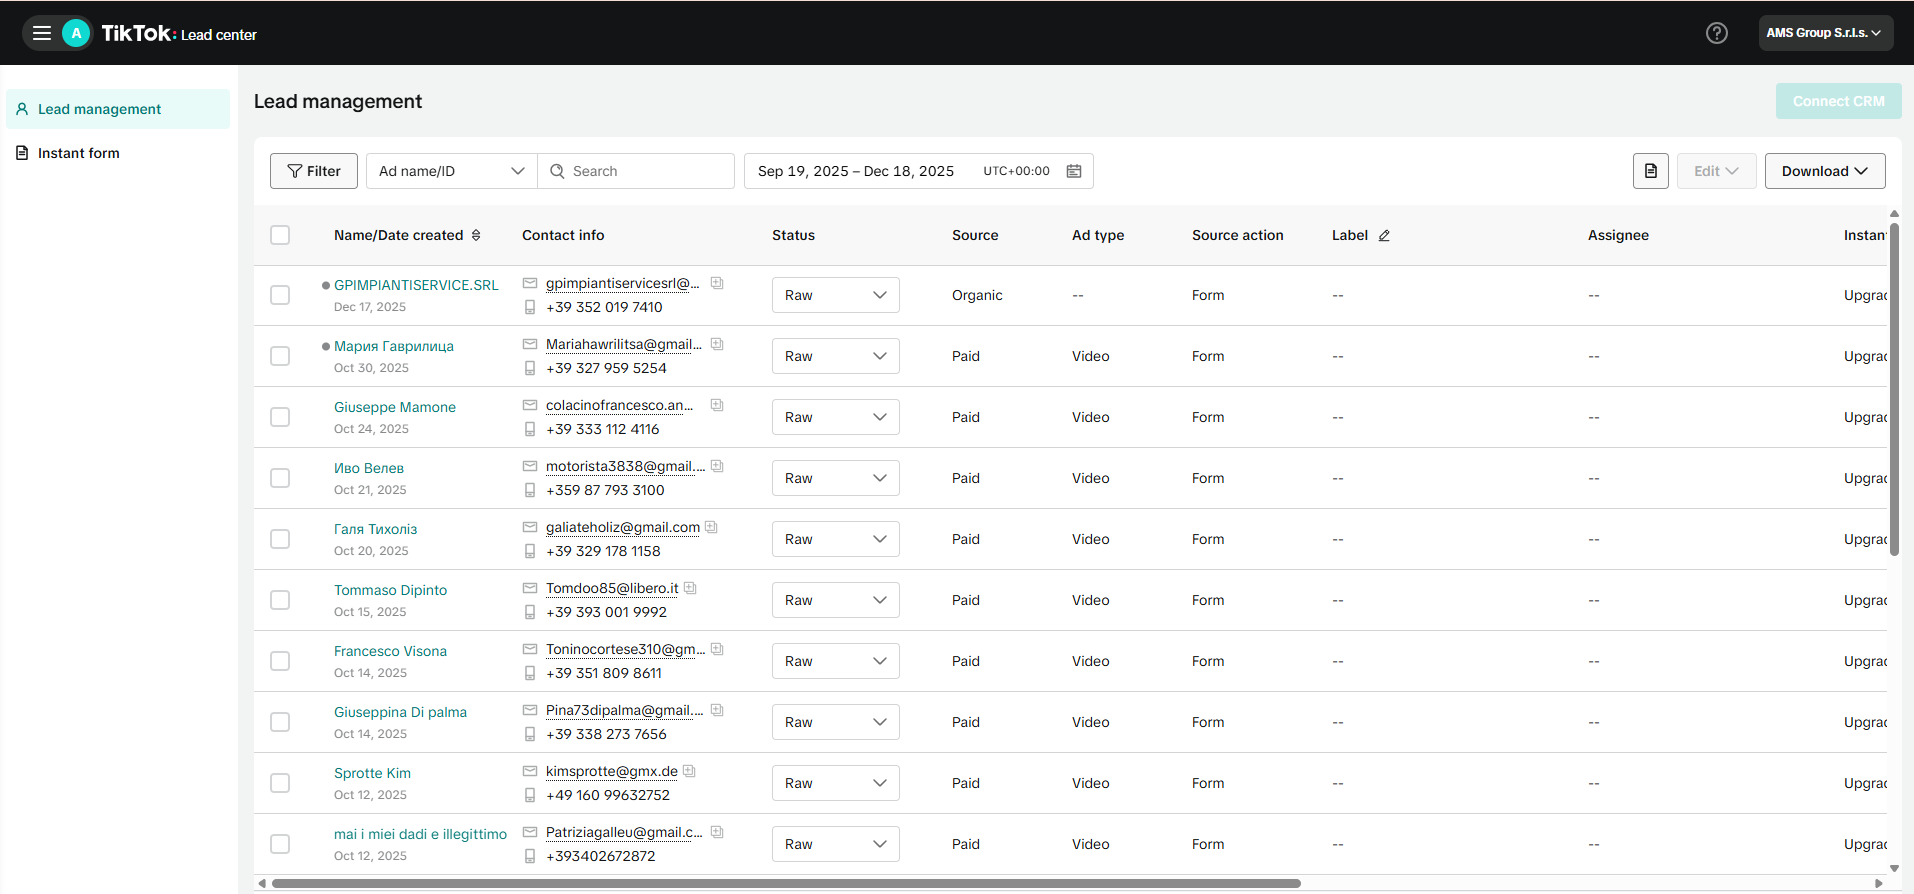Open lead mai i miei dadi e illegittimo
Viewport: 1914px width, 894px height.
tap(420, 834)
